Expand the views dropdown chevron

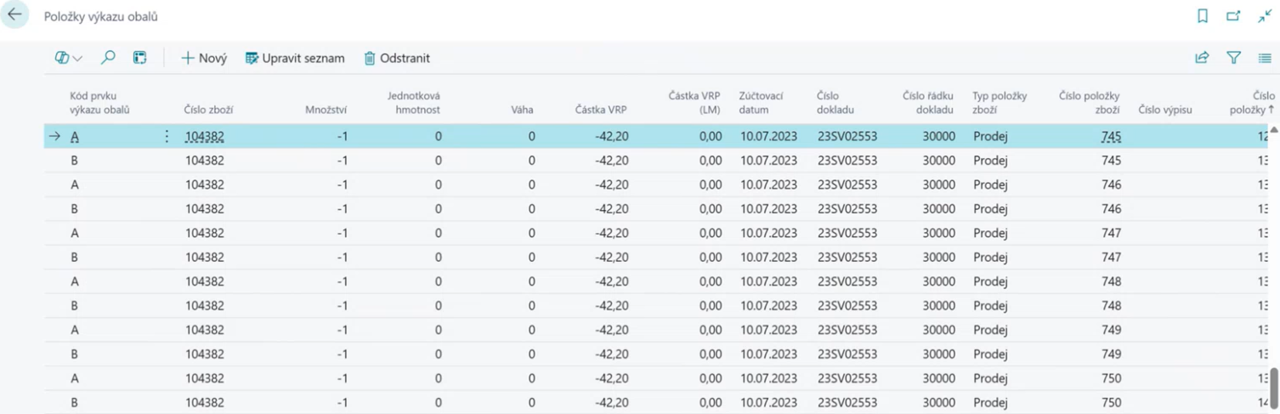click(x=78, y=59)
